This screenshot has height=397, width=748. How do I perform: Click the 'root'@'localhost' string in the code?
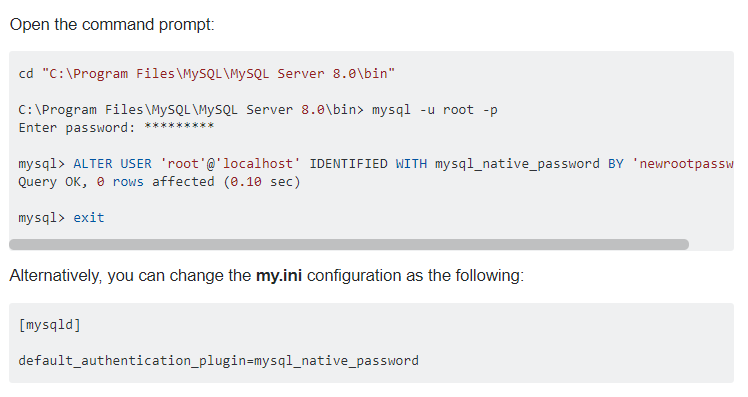pos(230,164)
